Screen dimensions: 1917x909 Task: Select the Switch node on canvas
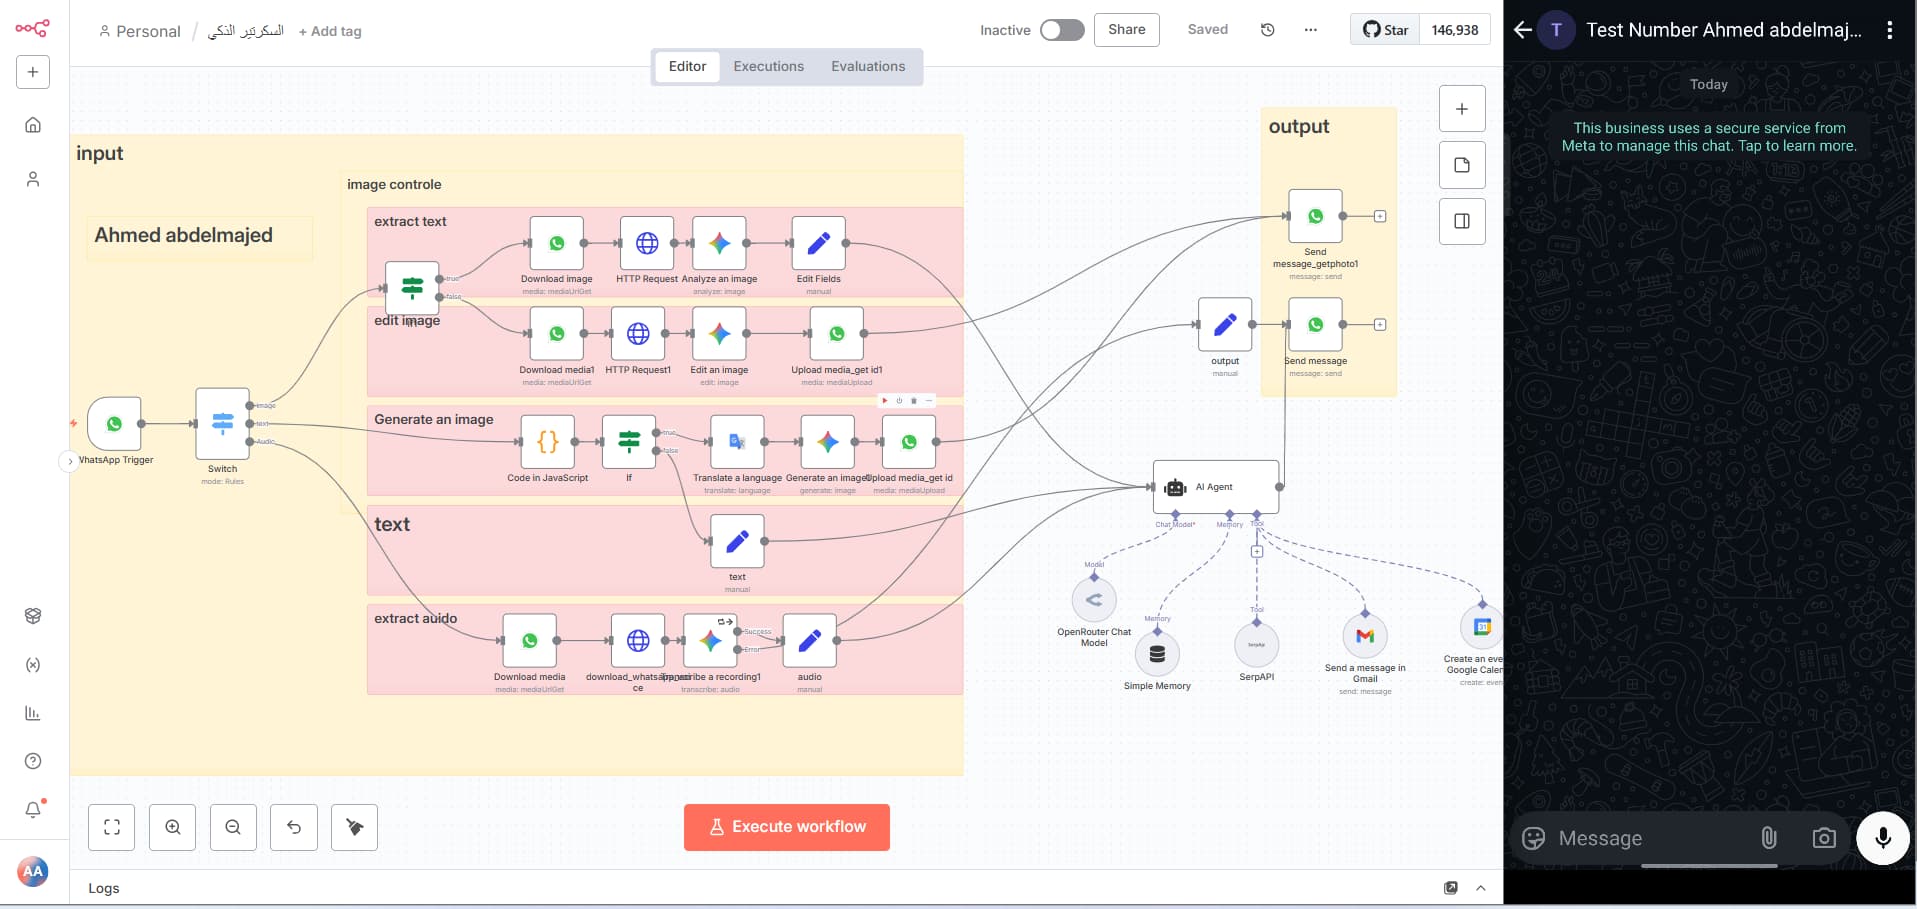pos(222,424)
